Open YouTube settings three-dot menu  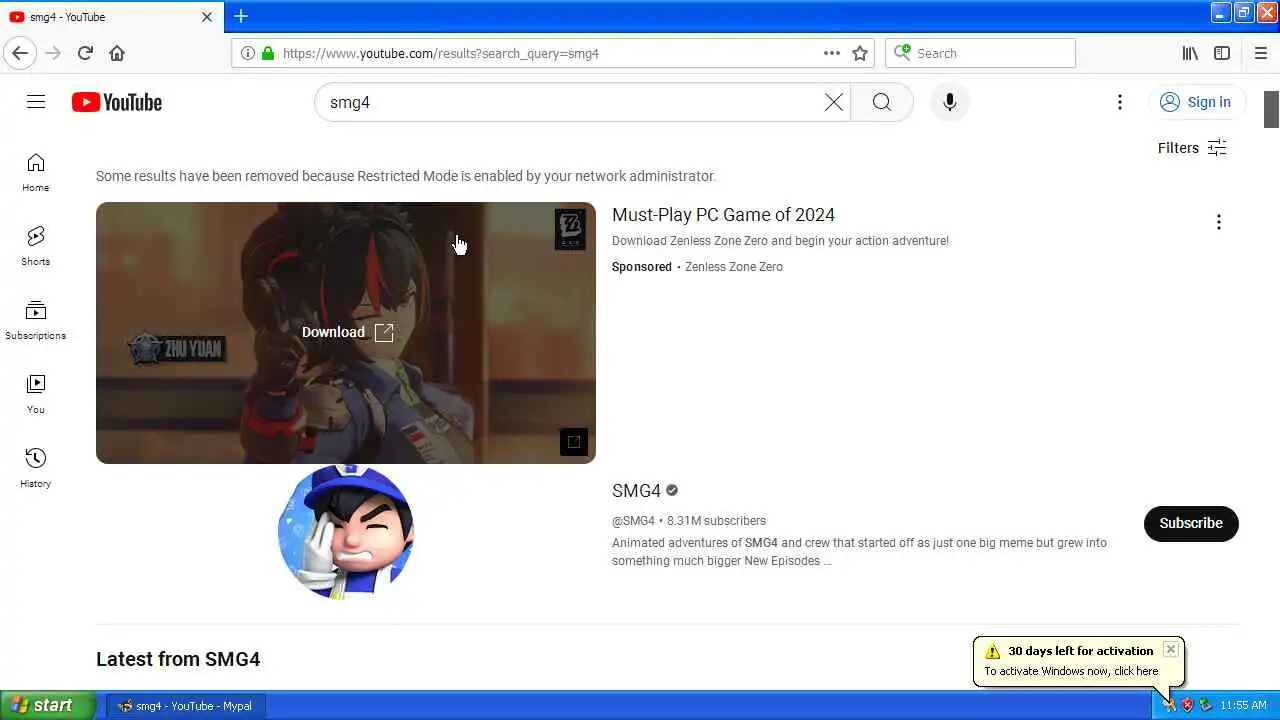pyautogui.click(x=1120, y=102)
